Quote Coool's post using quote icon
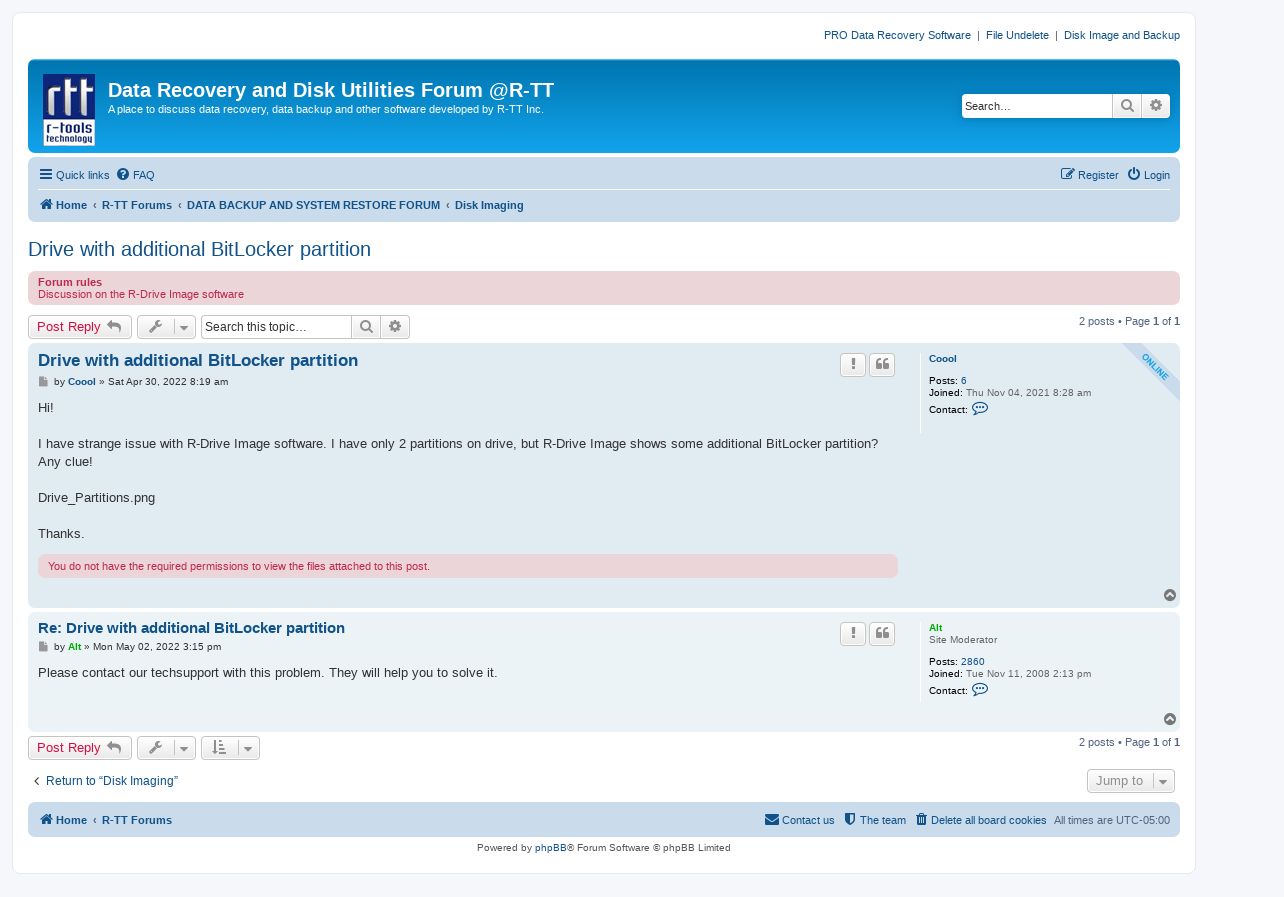 882,365
